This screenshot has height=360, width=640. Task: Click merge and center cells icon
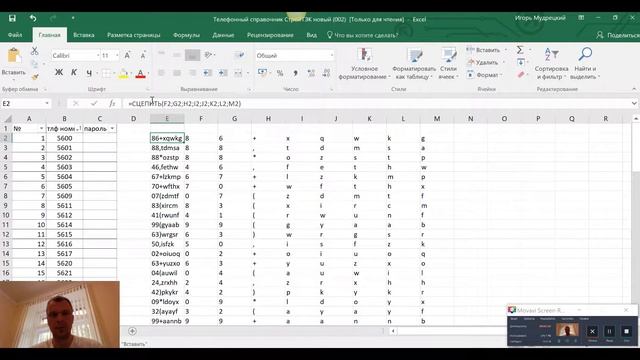pos(238,73)
